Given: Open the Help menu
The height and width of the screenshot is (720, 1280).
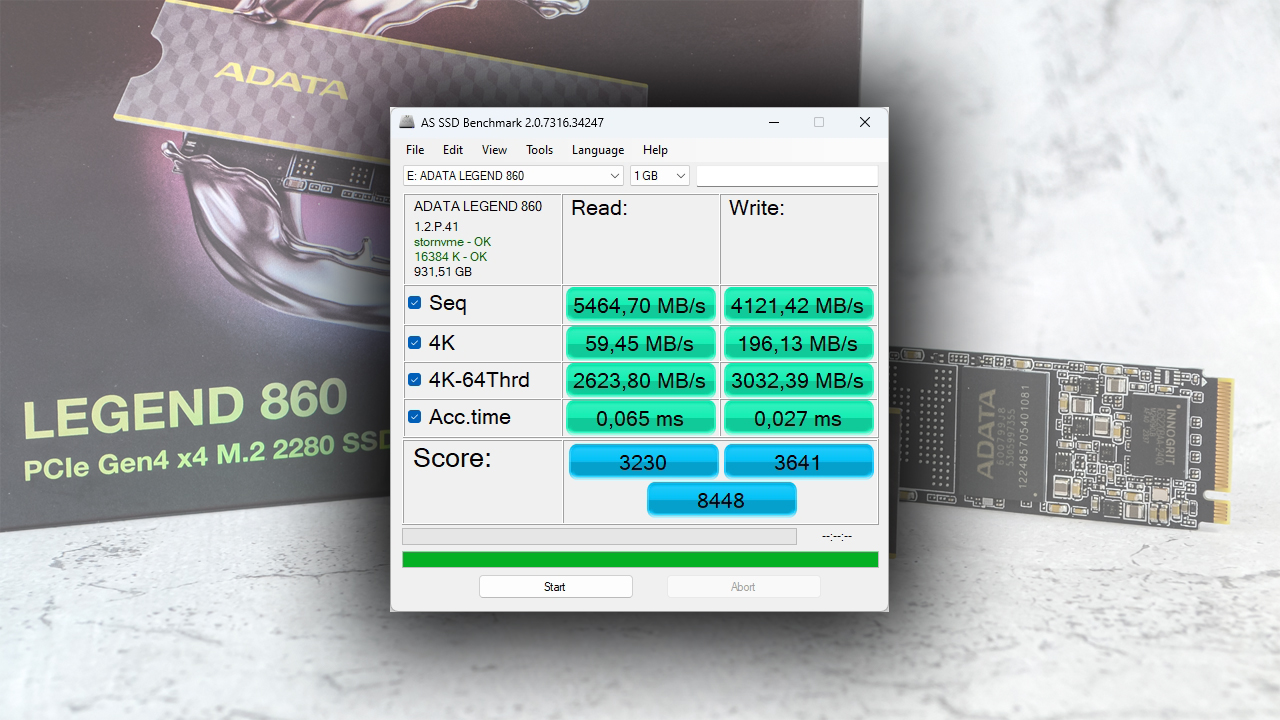Looking at the screenshot, I should [655, 150].
